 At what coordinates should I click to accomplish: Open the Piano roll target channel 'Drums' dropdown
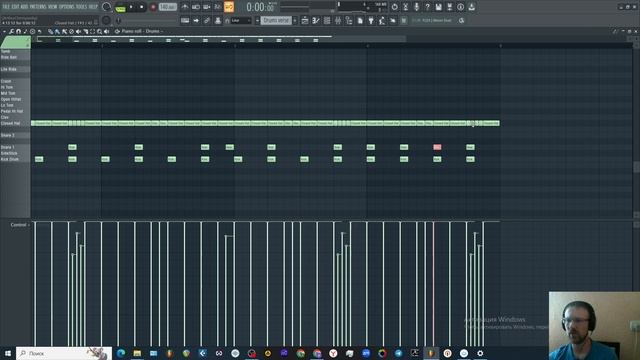pyautogui.click(x=153, y=31)
